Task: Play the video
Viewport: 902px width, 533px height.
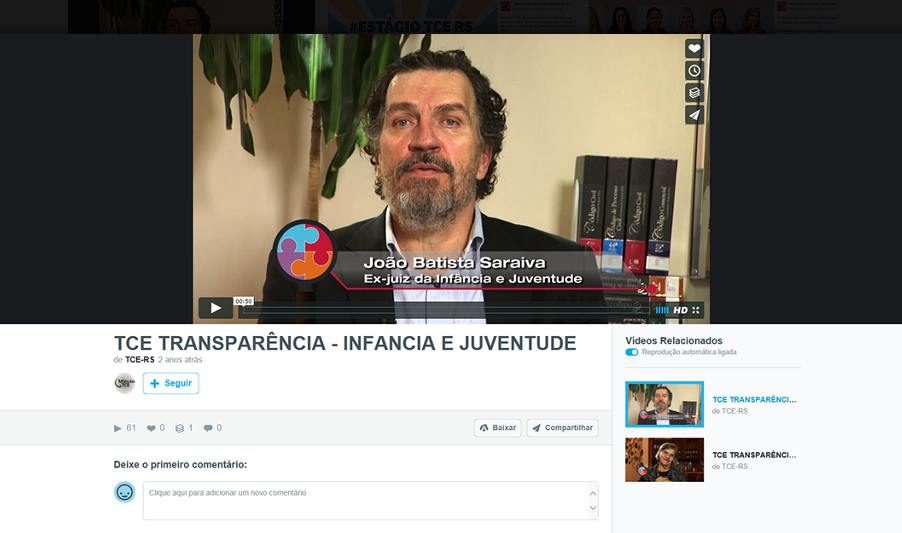Action: 216,308
